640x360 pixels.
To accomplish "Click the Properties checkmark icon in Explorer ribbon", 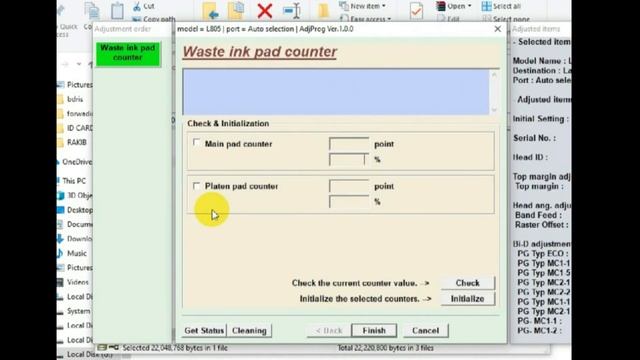I will pos(416,10).
